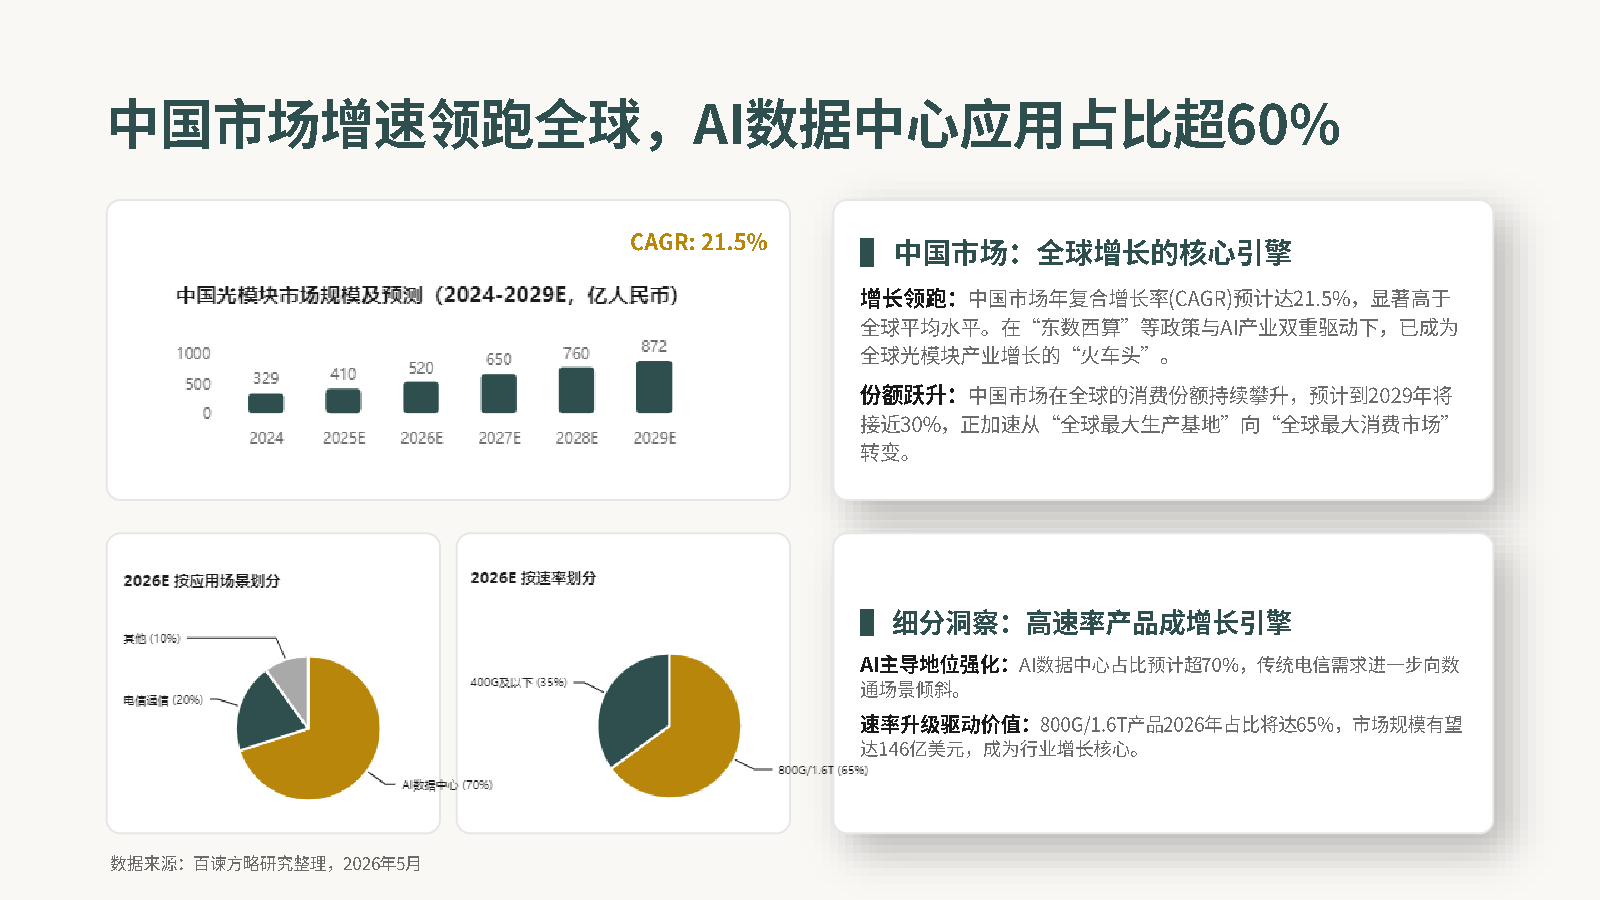The height and width of the screenshot is (900, 1600).
Task: Click the slide title about 中国市场增速领跑全球
Action: pyautogui.click(x=724, y=125)
